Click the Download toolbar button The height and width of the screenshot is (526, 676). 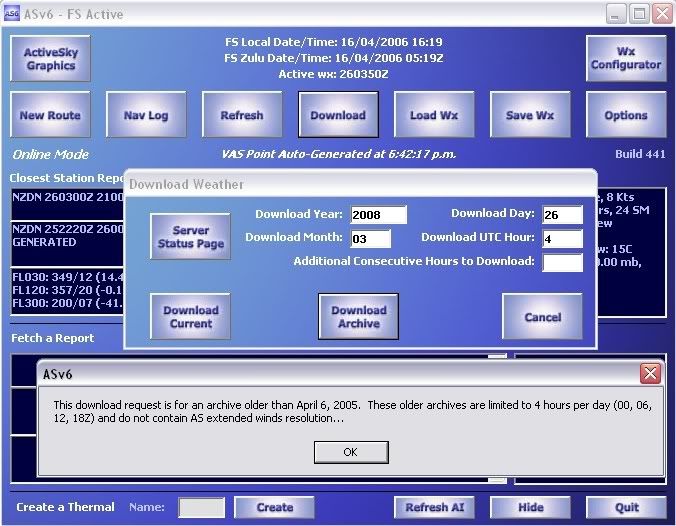coord(338,115)
